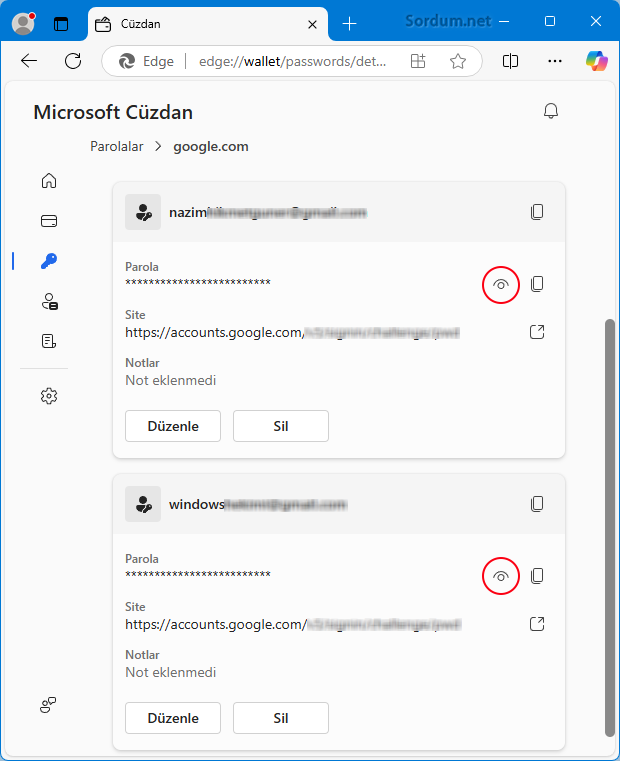Reveal password for windows account
Screen dimensions: 620x761
pos(501,576)
